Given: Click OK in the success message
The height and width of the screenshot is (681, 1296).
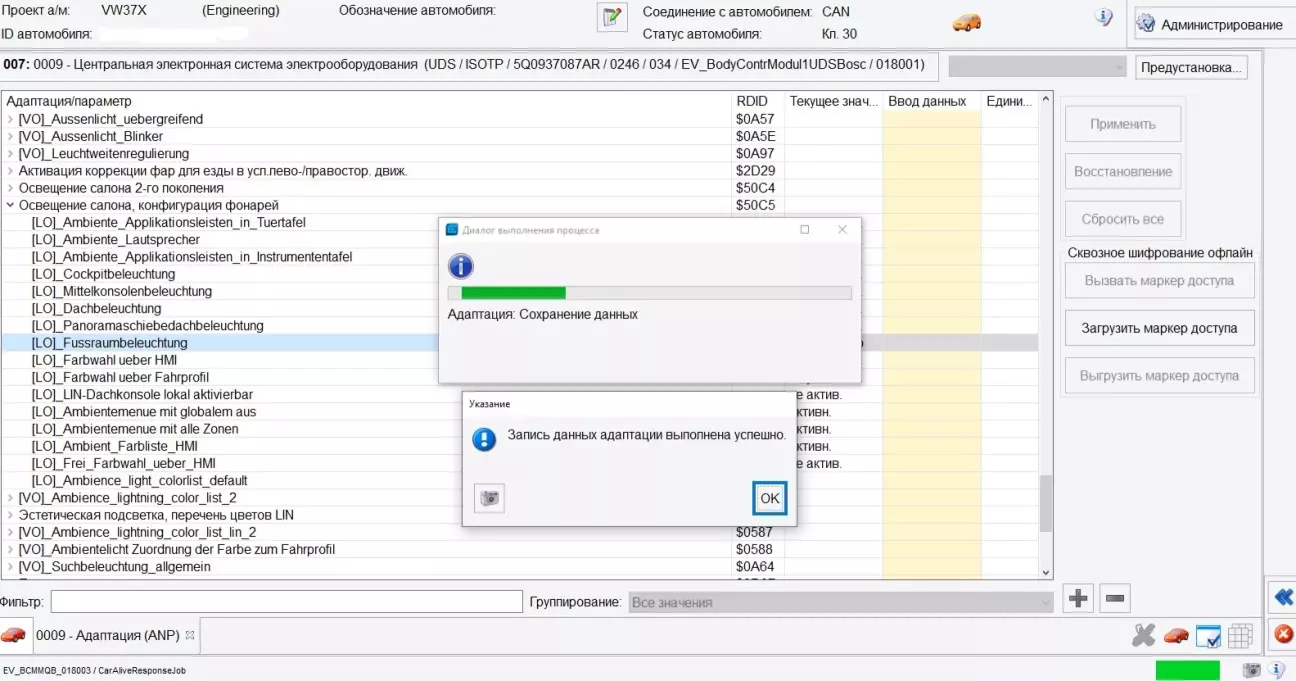Looking at the screenshot, I should [x=770, y=498].
